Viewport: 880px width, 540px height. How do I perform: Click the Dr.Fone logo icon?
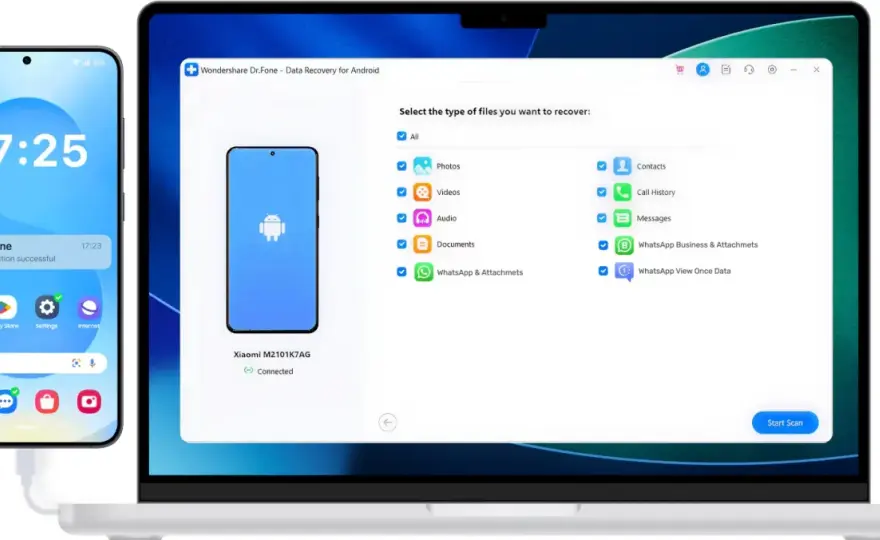[x=191, y=70]
